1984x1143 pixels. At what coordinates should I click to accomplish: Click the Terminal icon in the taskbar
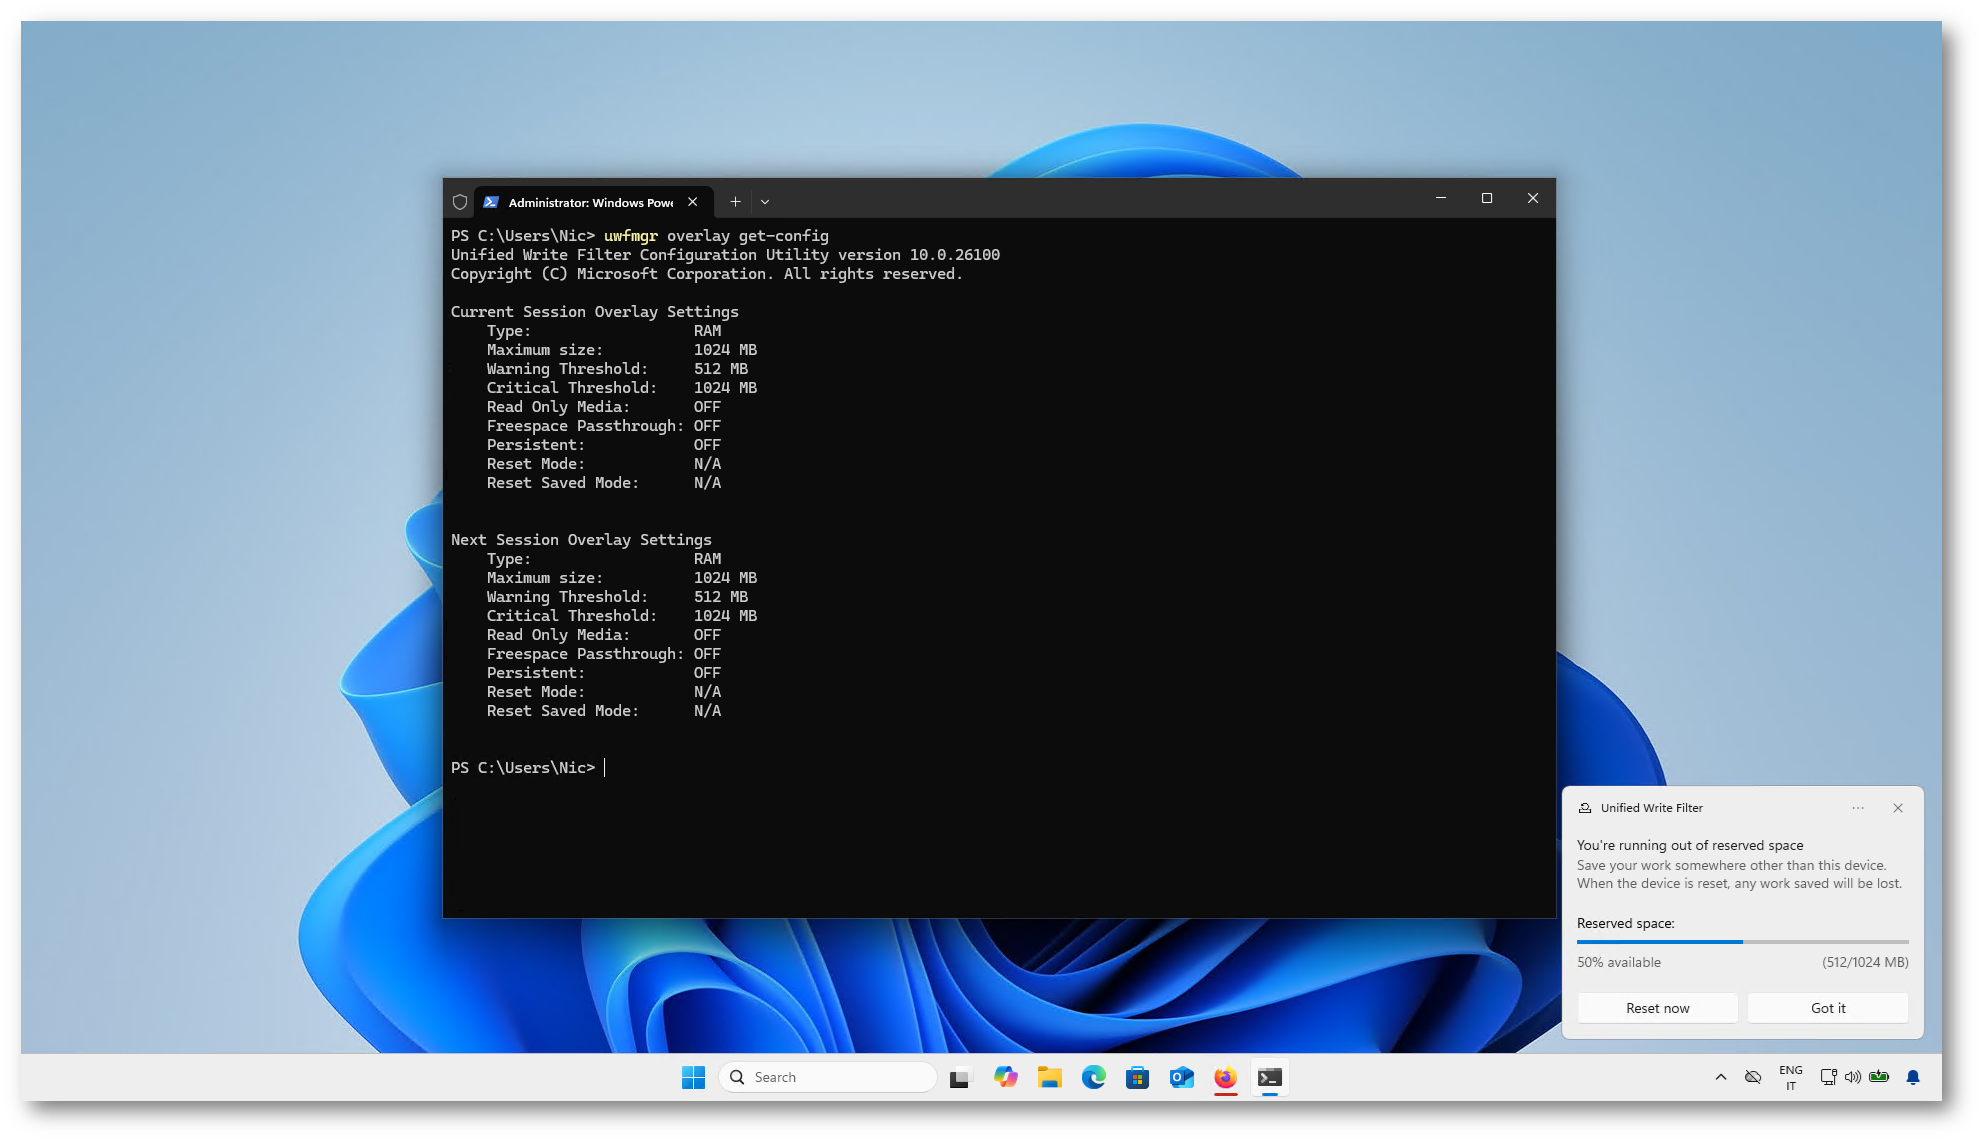point(1270,1077)
